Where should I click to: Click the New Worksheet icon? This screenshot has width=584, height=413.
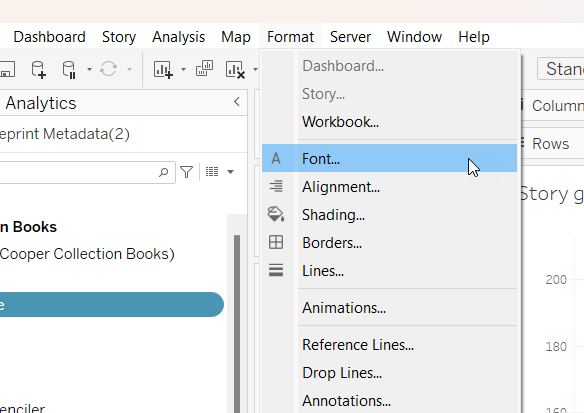tap(164, 70)
